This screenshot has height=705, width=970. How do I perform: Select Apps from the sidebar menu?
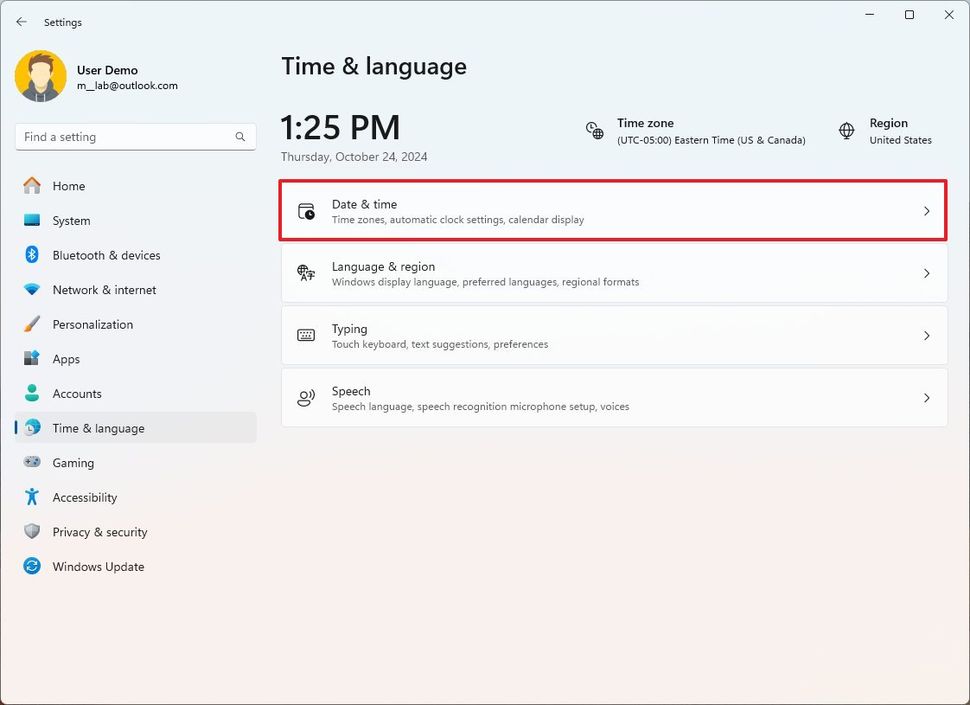click(x=66, y=359)
